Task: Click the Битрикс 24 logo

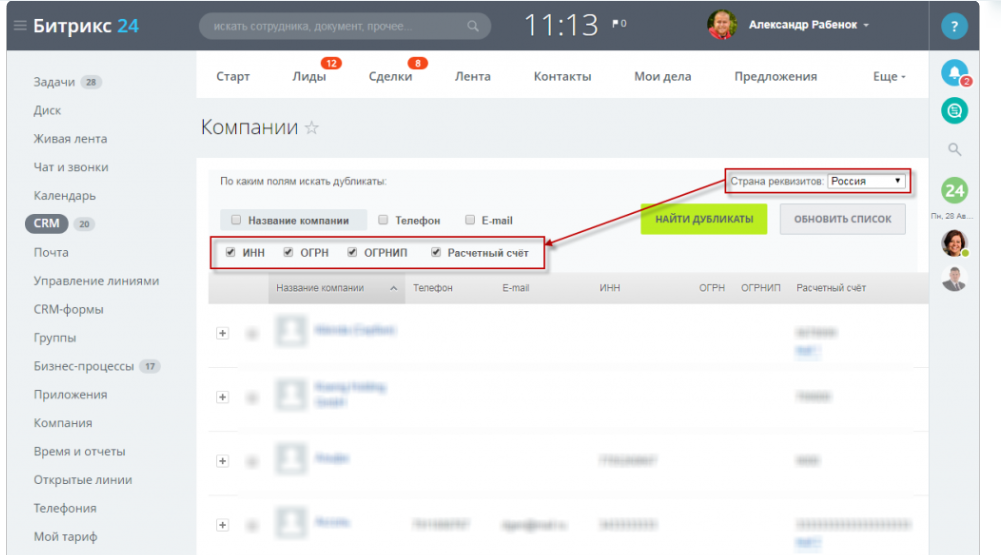Action: pos(86,26)
